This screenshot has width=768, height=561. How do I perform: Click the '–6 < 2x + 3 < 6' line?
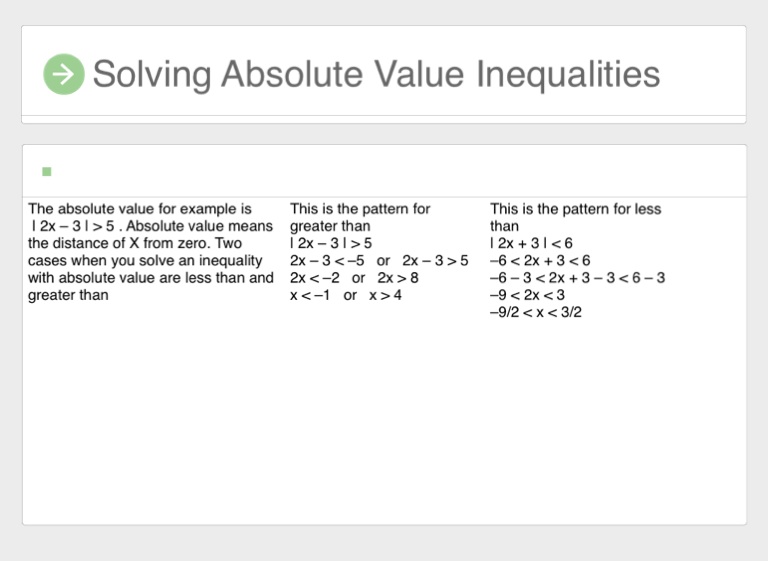pos(540,261)
